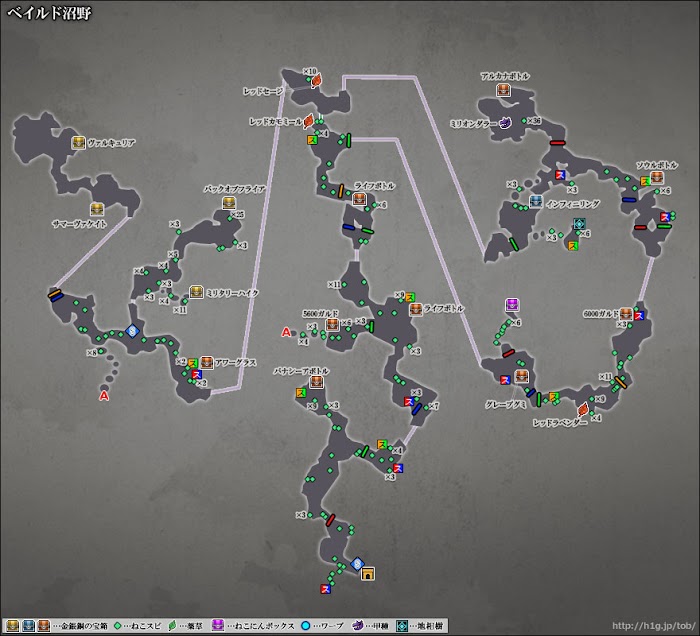Click the silver chest in the legend
This screenshot has width=700, height=636.
click(28, 626)
